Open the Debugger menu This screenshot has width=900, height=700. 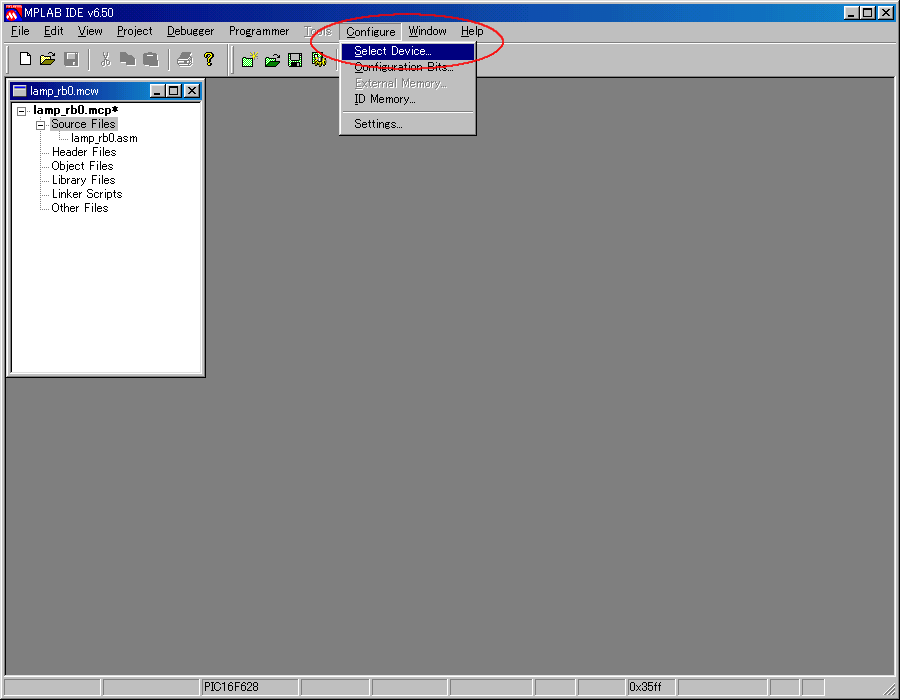[x=190, y=31]
